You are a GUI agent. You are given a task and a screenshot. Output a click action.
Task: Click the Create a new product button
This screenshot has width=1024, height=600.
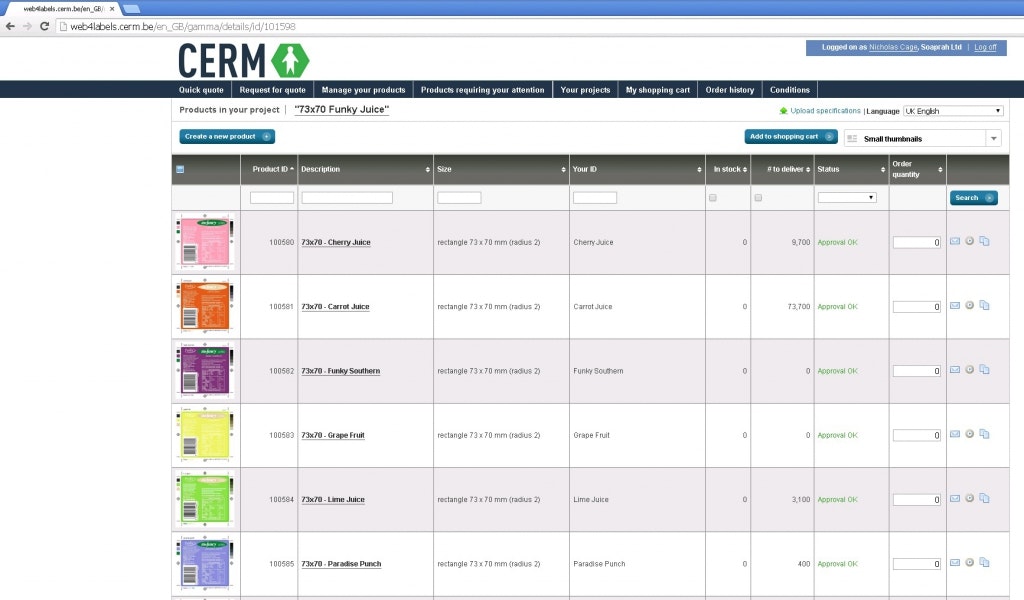224,137
